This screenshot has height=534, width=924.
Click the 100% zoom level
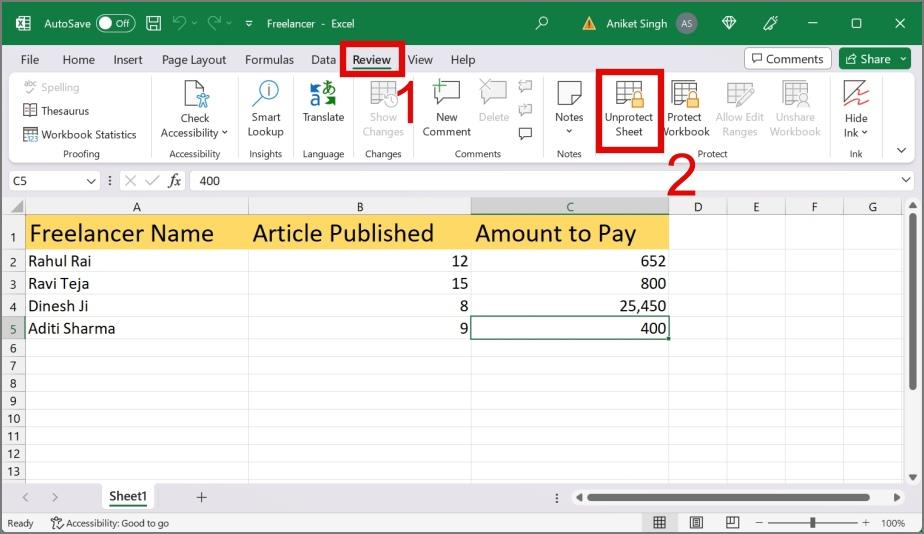tap(892, 523)
